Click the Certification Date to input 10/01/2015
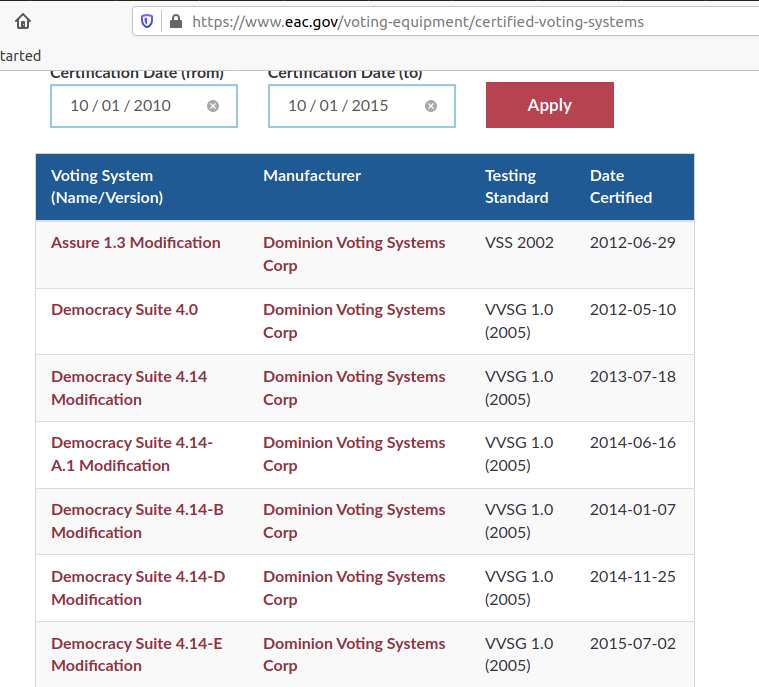Screen dimensions: 759x687 click(362, 106)
